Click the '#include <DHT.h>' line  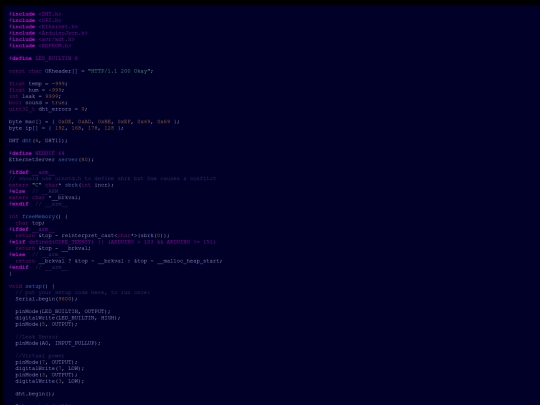pos(35,14)
